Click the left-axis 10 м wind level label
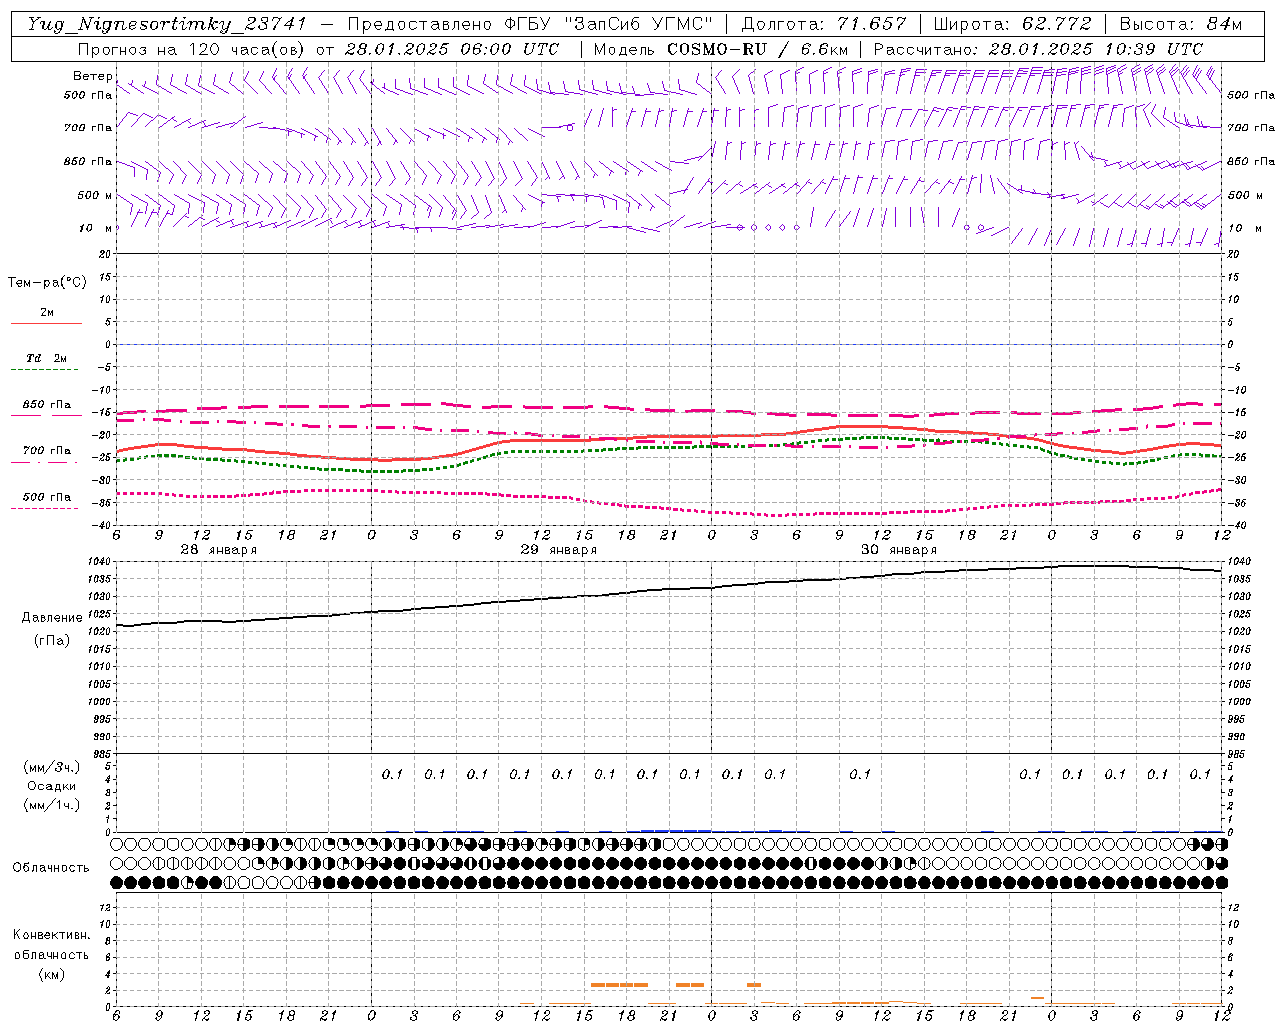Screen dimensions: 1280x1024 coord(96,228)
